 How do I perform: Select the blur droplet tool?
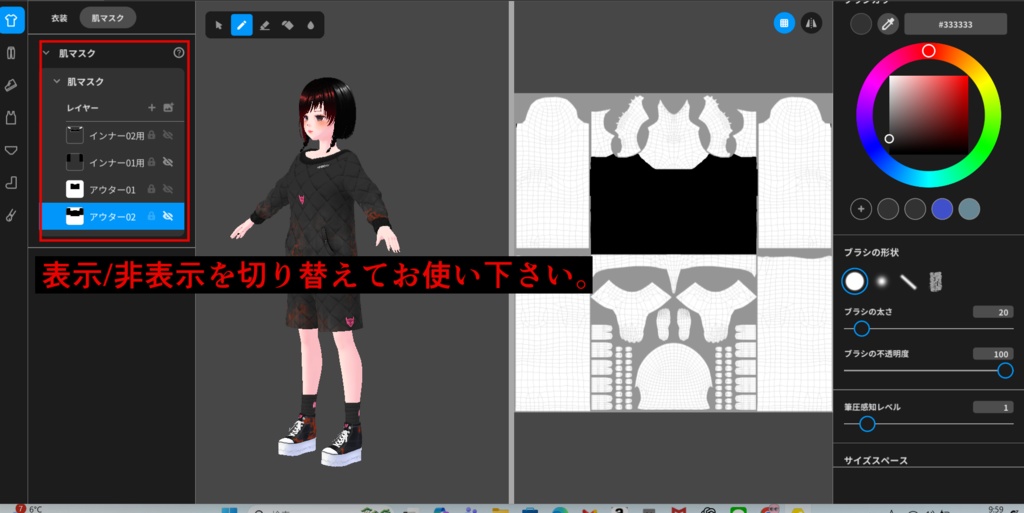tap(310, 25)
